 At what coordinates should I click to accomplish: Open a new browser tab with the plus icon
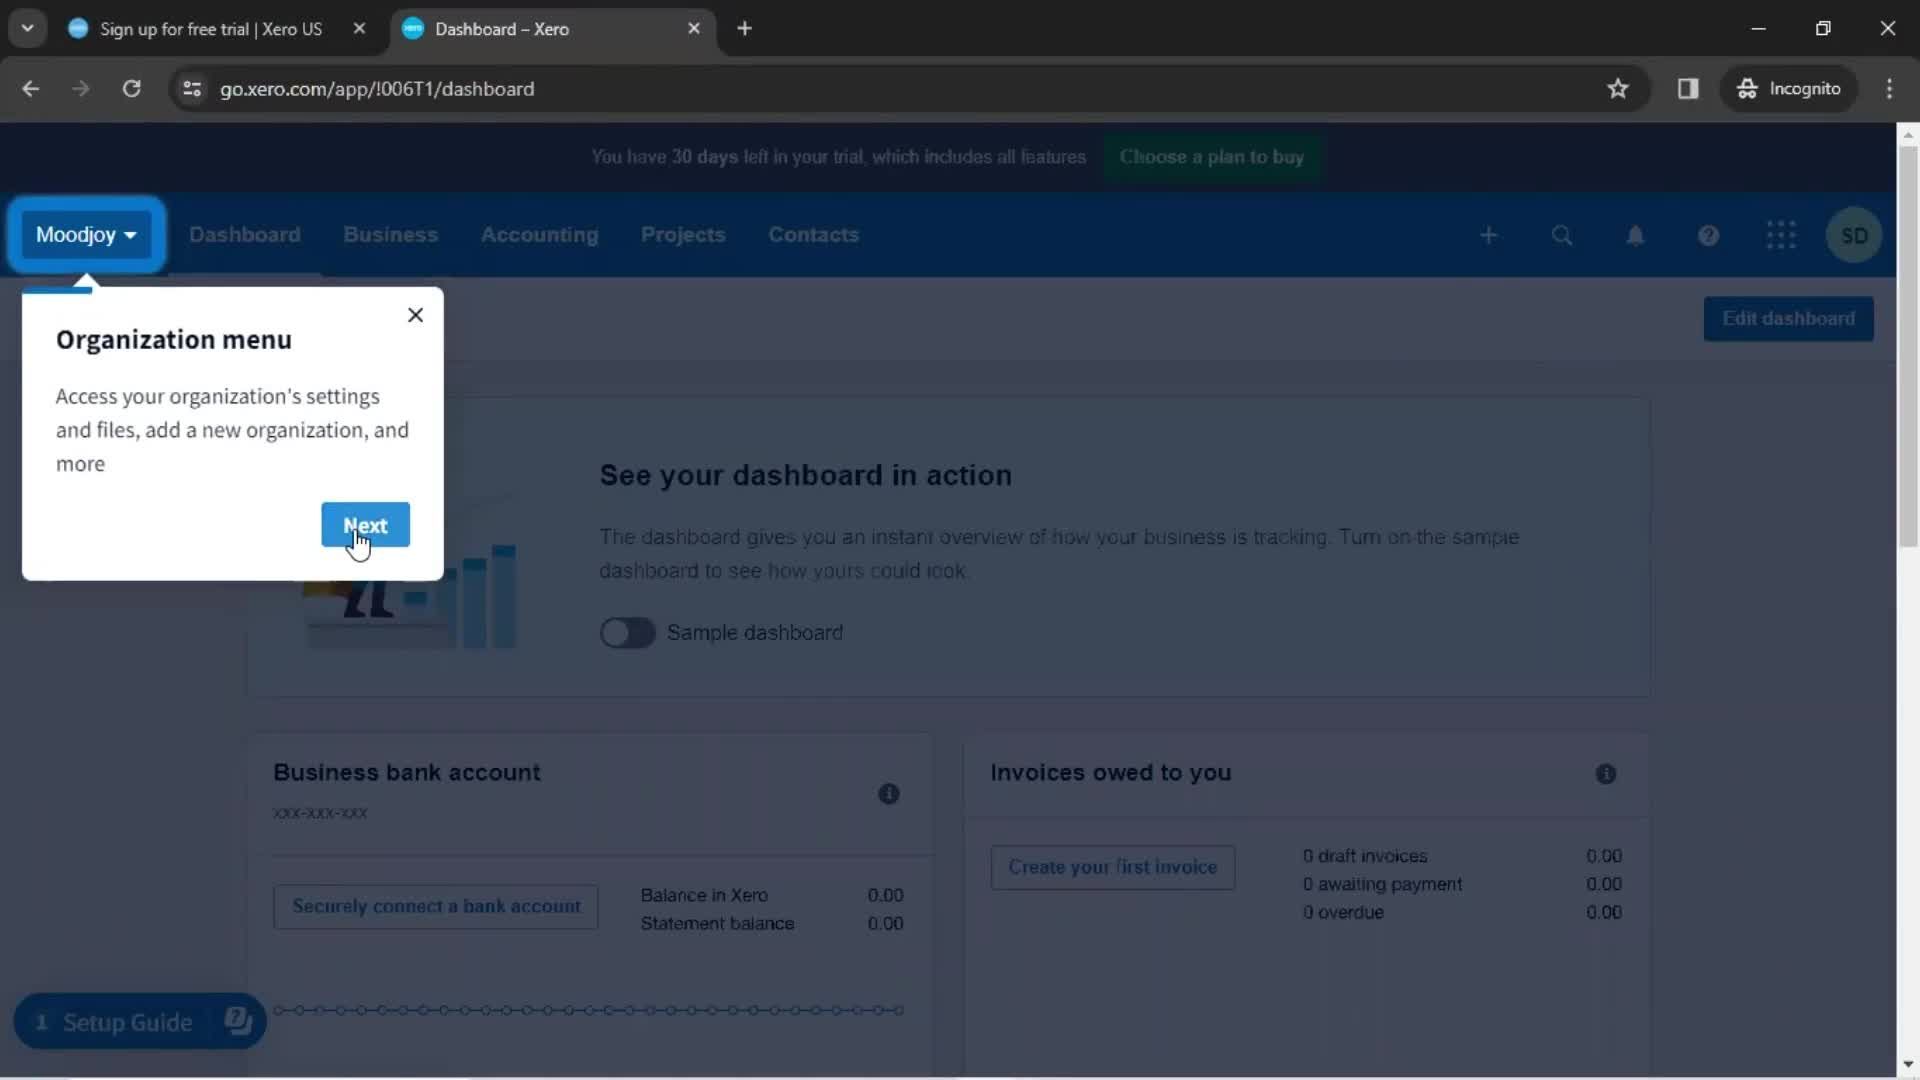[x=744, y=29]
